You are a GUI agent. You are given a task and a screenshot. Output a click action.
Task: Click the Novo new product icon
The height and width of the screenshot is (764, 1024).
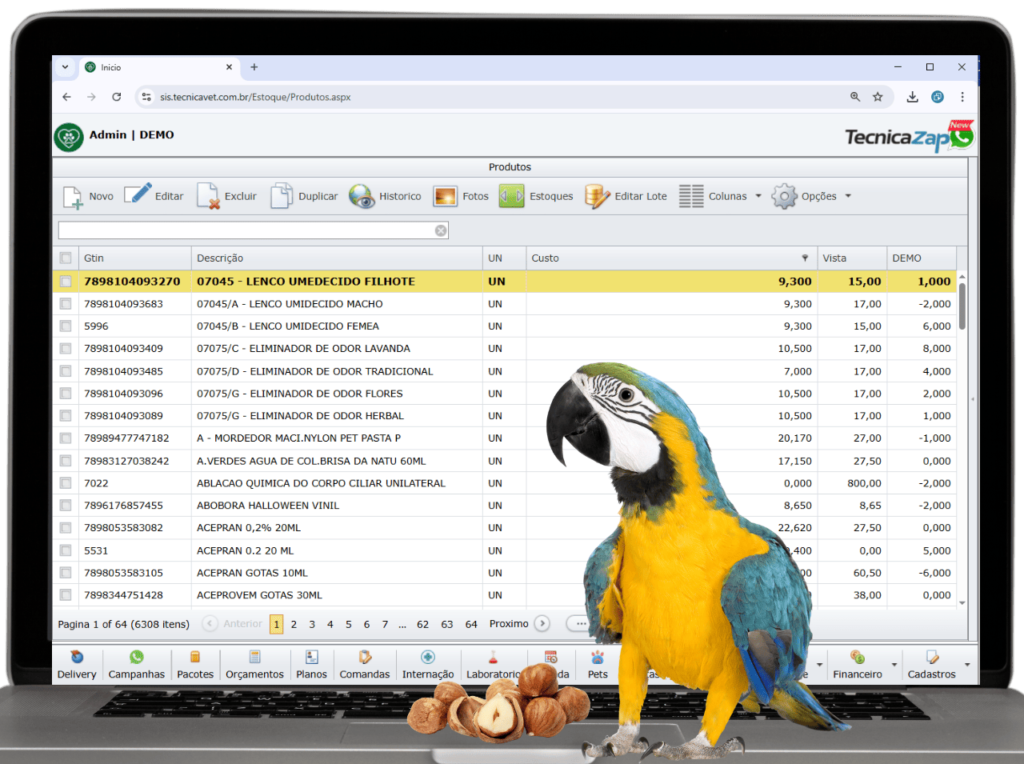tap(73, 196)
